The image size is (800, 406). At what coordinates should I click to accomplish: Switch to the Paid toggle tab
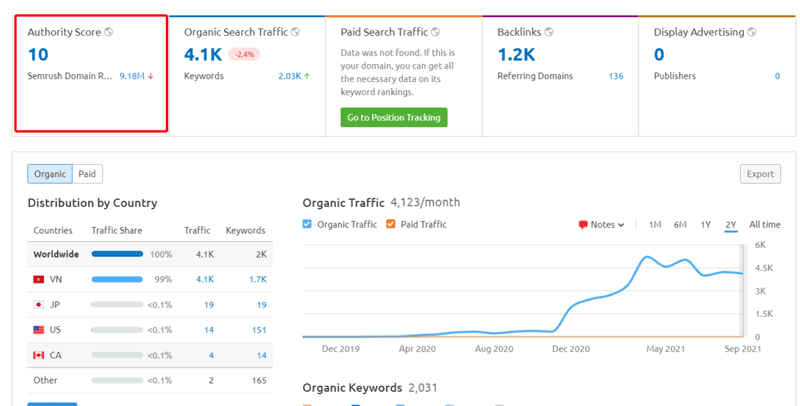tap(87, 174)
